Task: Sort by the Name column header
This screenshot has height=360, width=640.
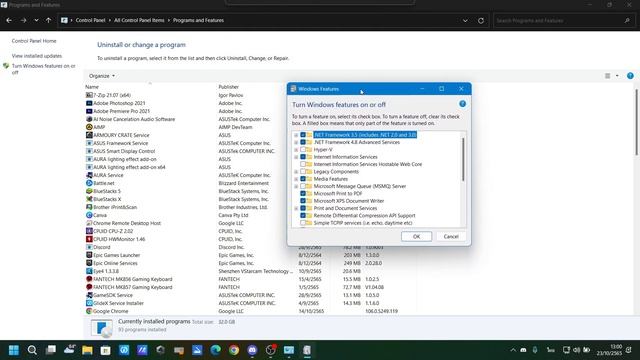Action: [92, 87]
